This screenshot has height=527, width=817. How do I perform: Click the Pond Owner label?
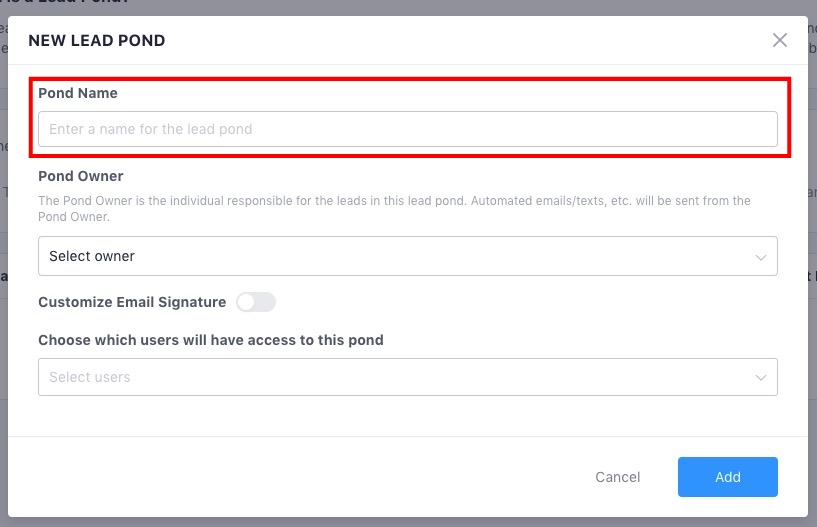click(x=81, y=176)
